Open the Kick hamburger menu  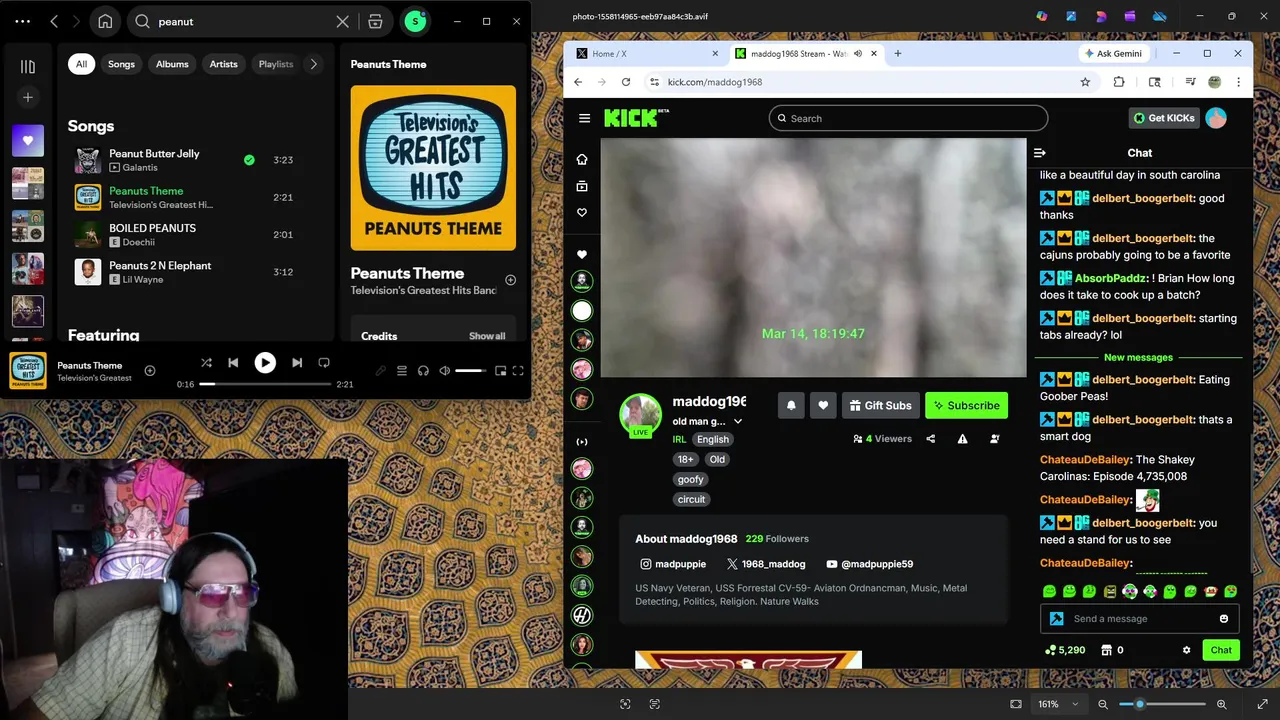tap(584, 118)
